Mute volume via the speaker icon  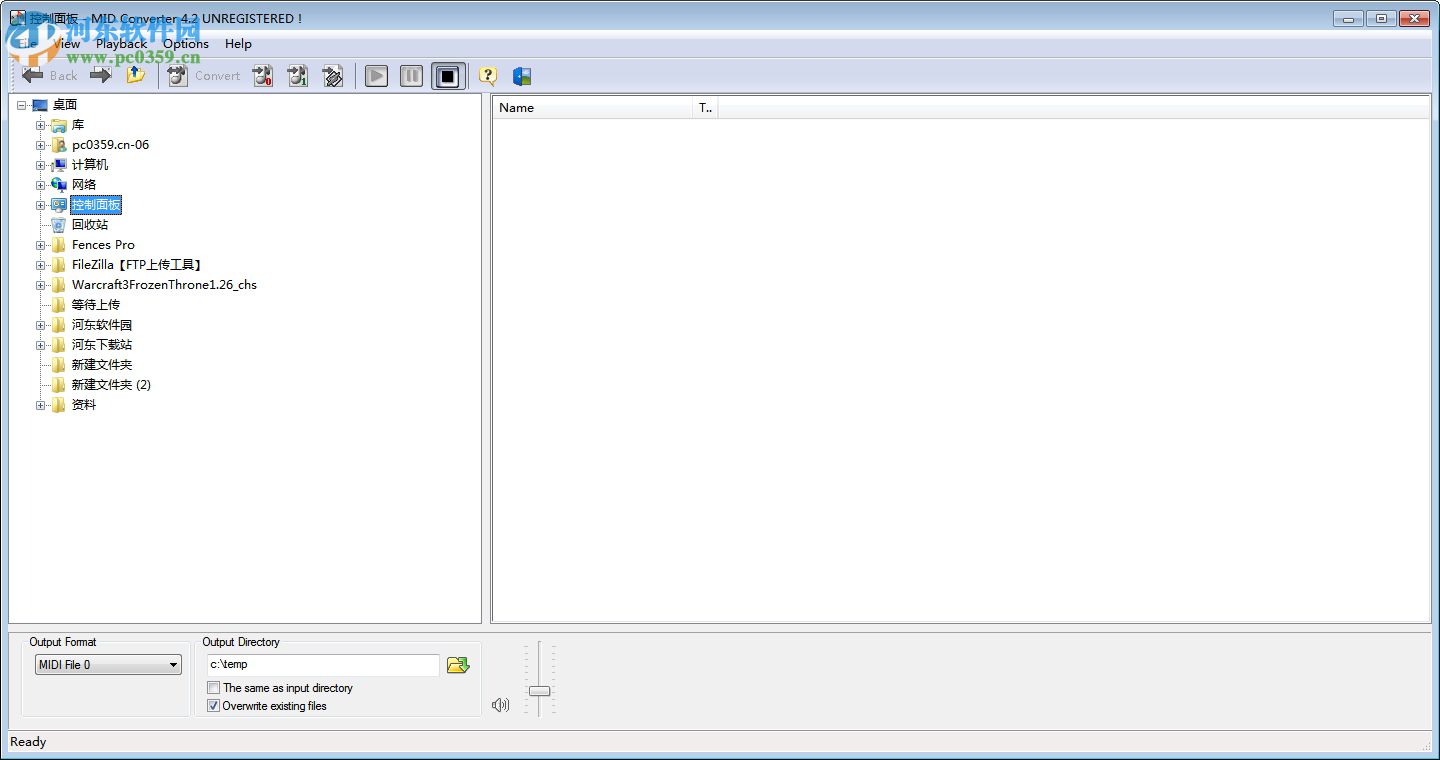click(x=500, y=705)
